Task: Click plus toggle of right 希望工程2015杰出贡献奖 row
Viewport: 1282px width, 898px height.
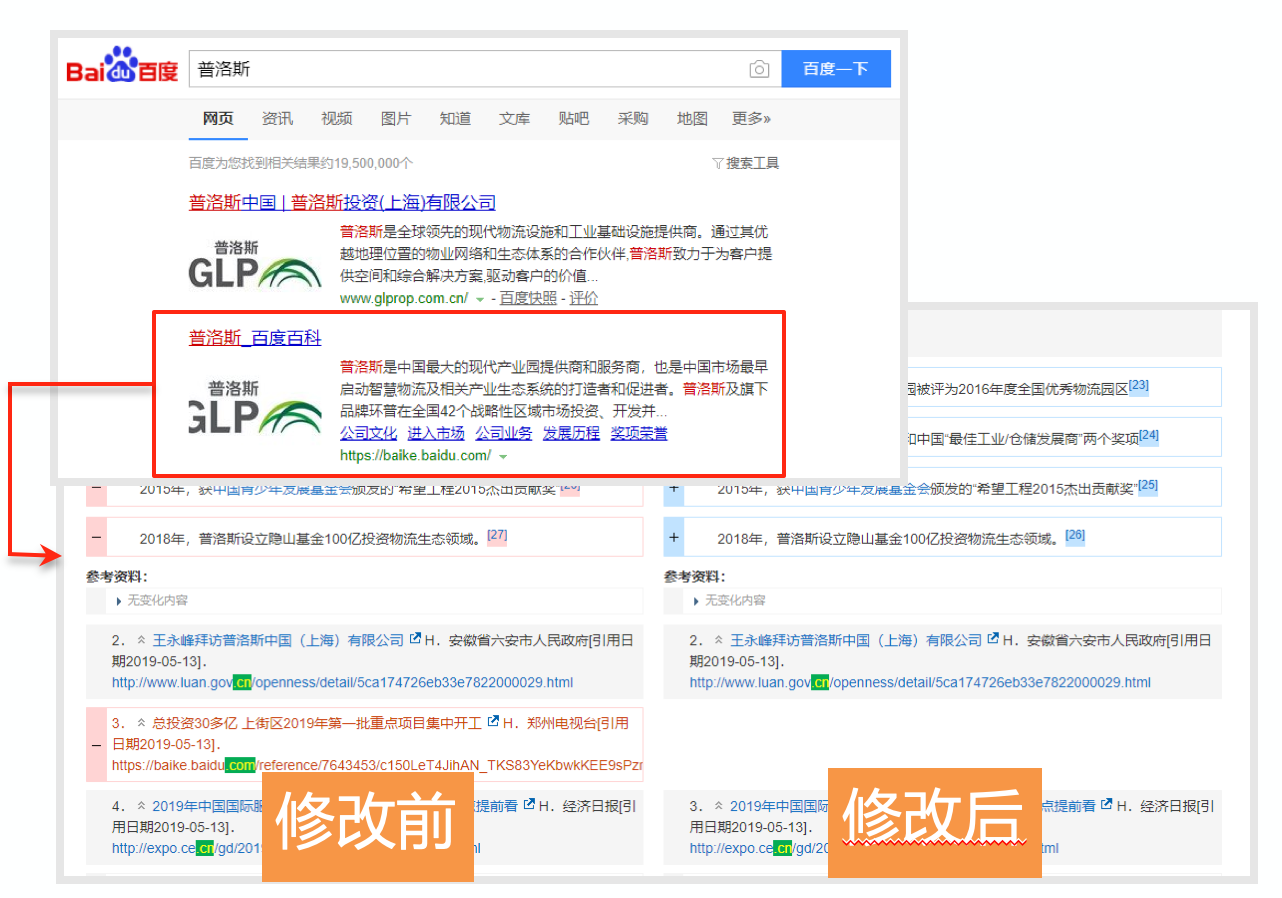Action: (674, 488)
